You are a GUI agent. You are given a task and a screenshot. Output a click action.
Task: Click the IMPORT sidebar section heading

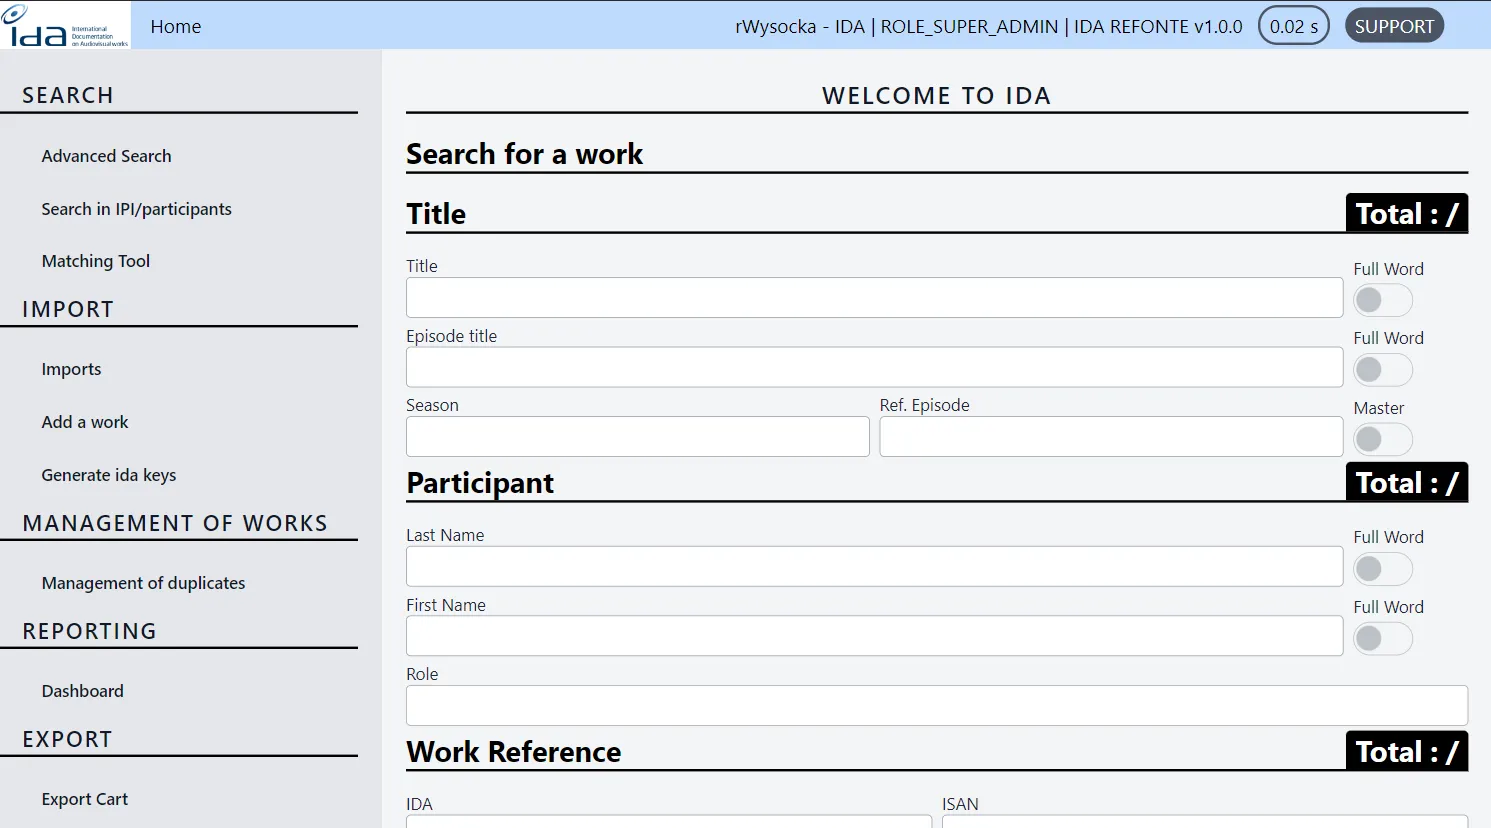coord(68,309)
